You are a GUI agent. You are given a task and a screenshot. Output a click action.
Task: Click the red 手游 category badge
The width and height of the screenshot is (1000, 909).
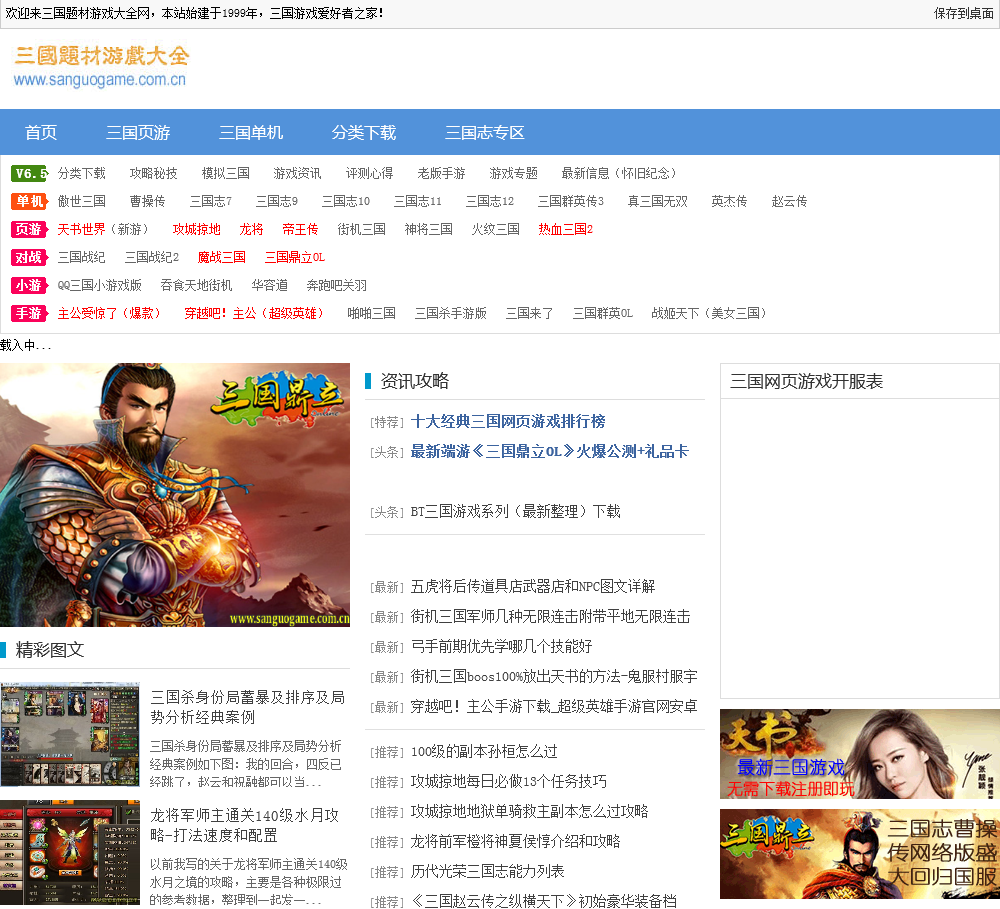(x=30, y=314)
